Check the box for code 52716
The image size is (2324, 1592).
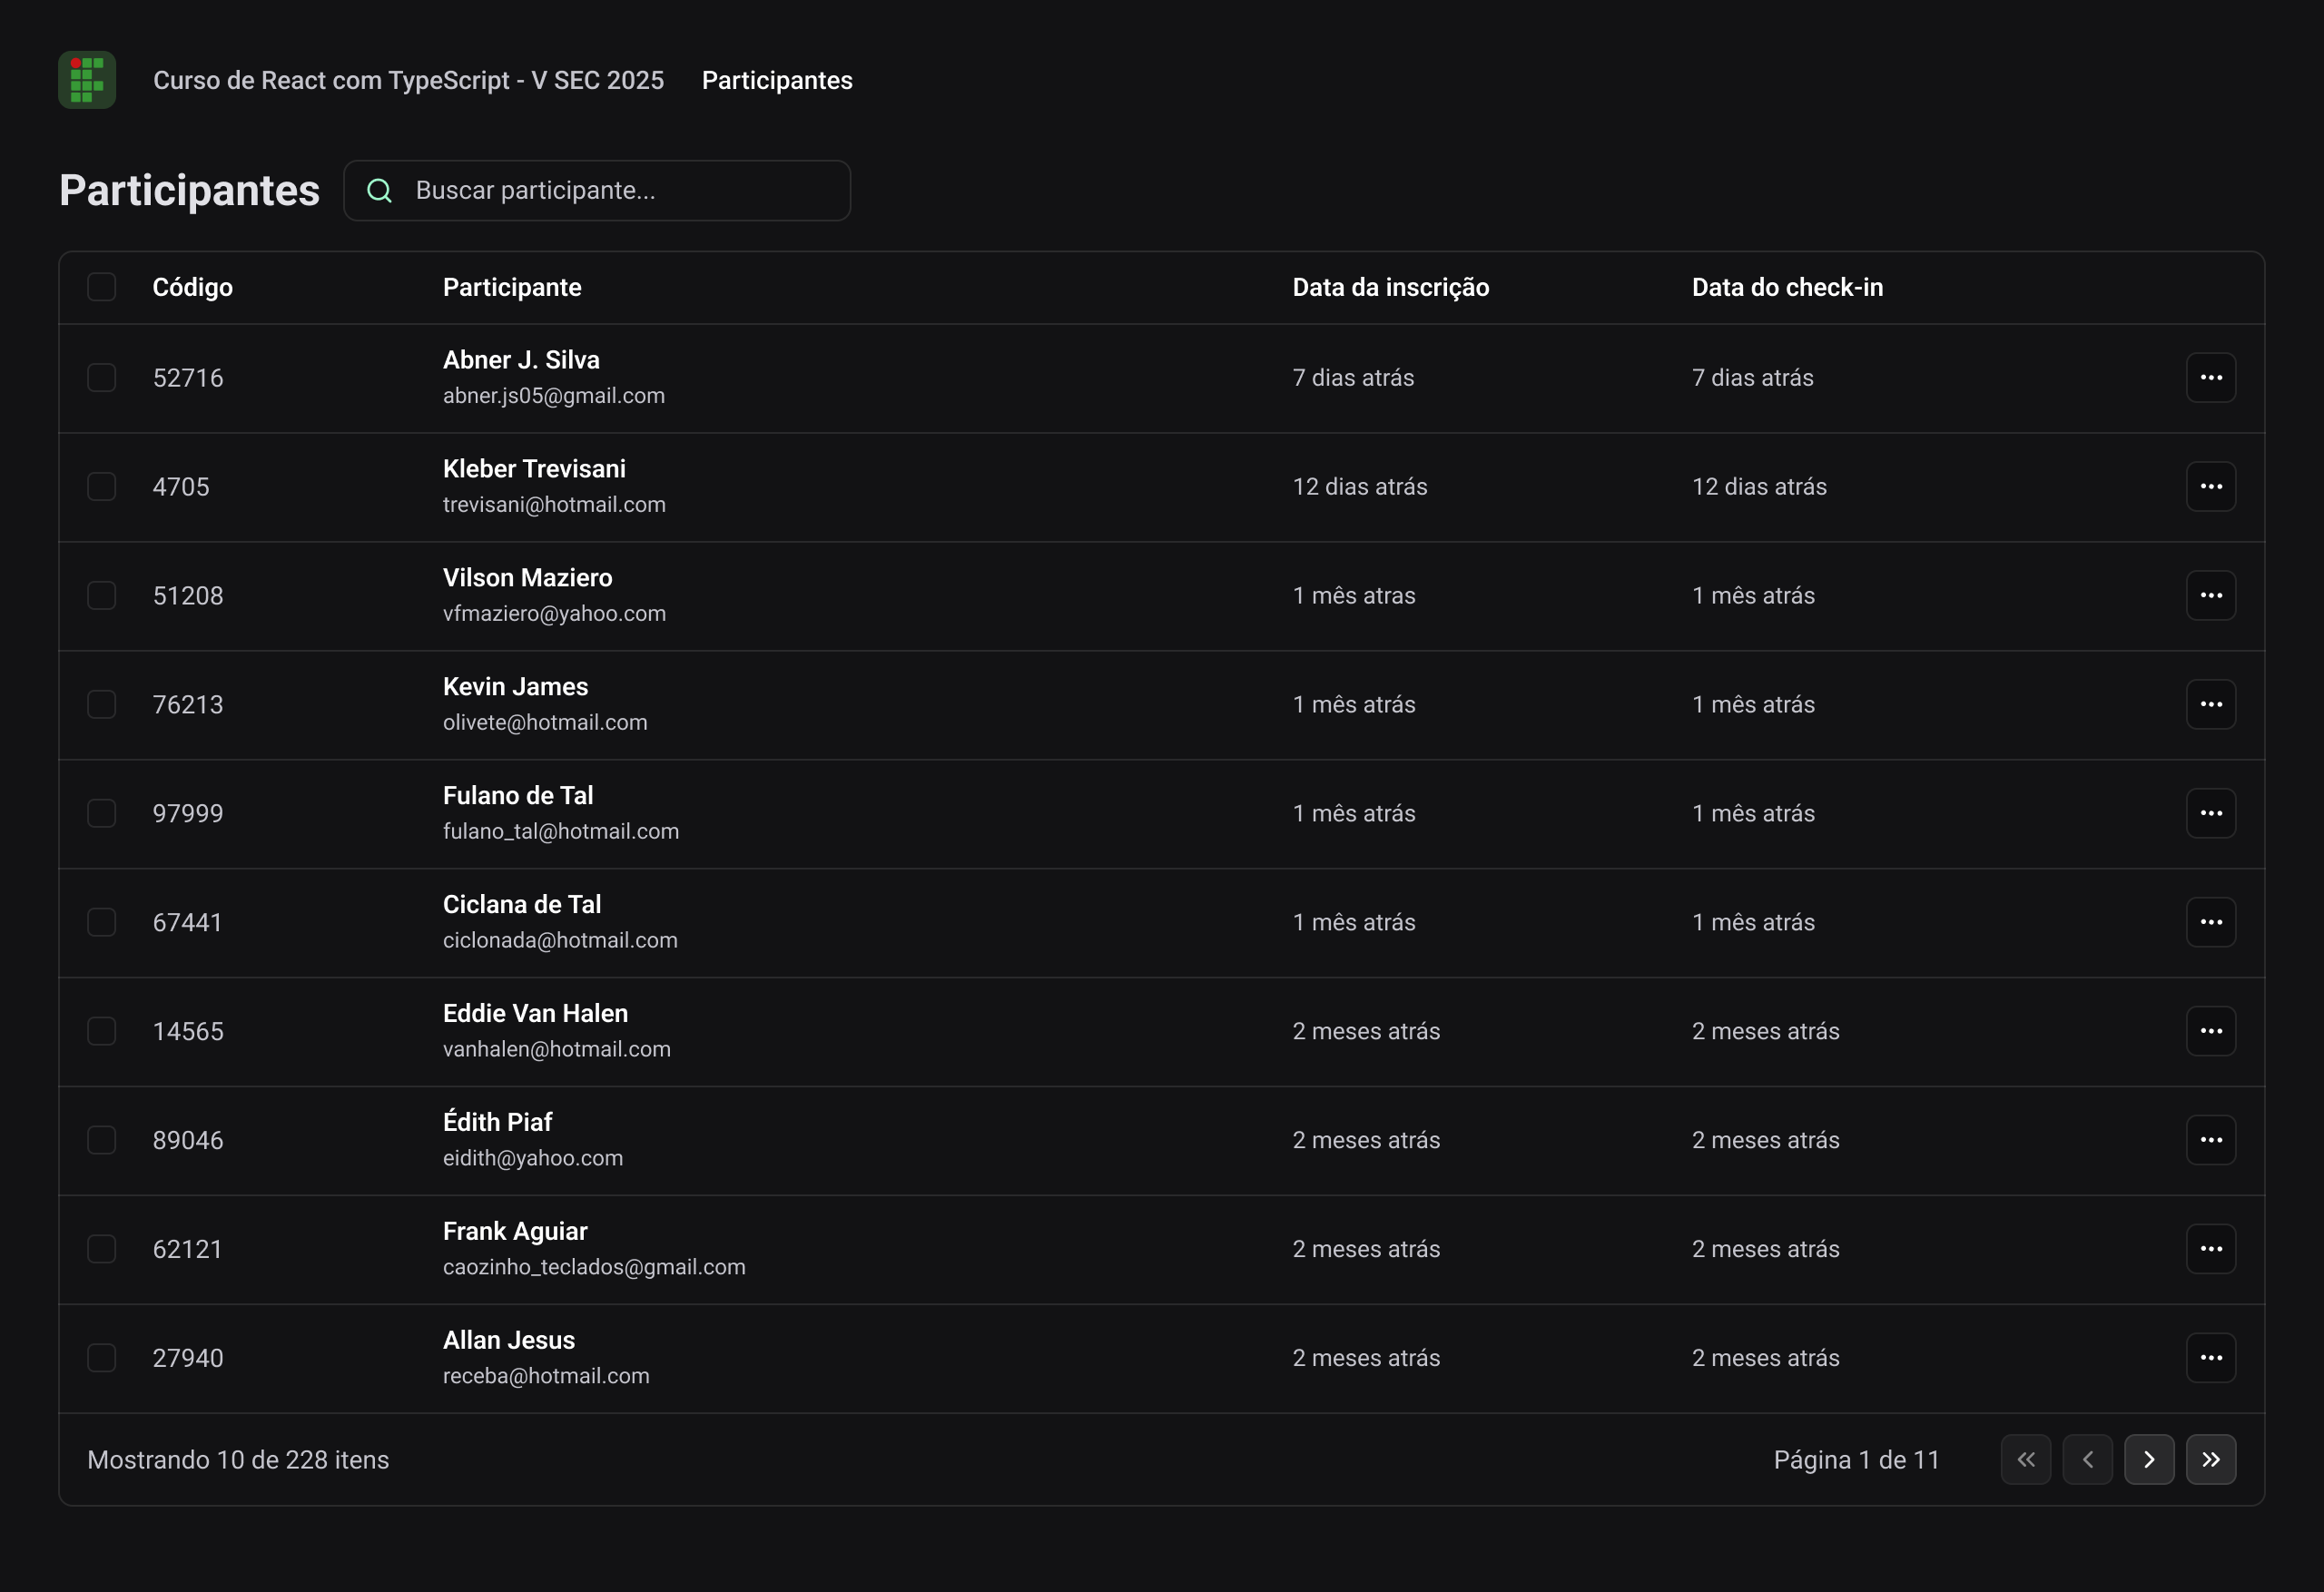(x=102, y=378)
